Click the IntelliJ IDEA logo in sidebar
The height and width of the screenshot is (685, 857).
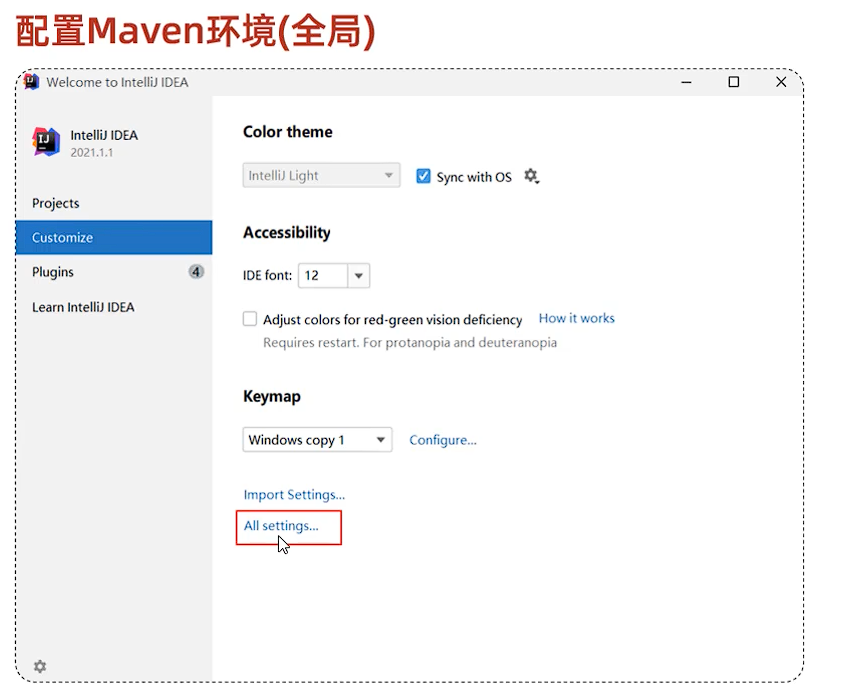pyautogui.click(x=46, y=142)
